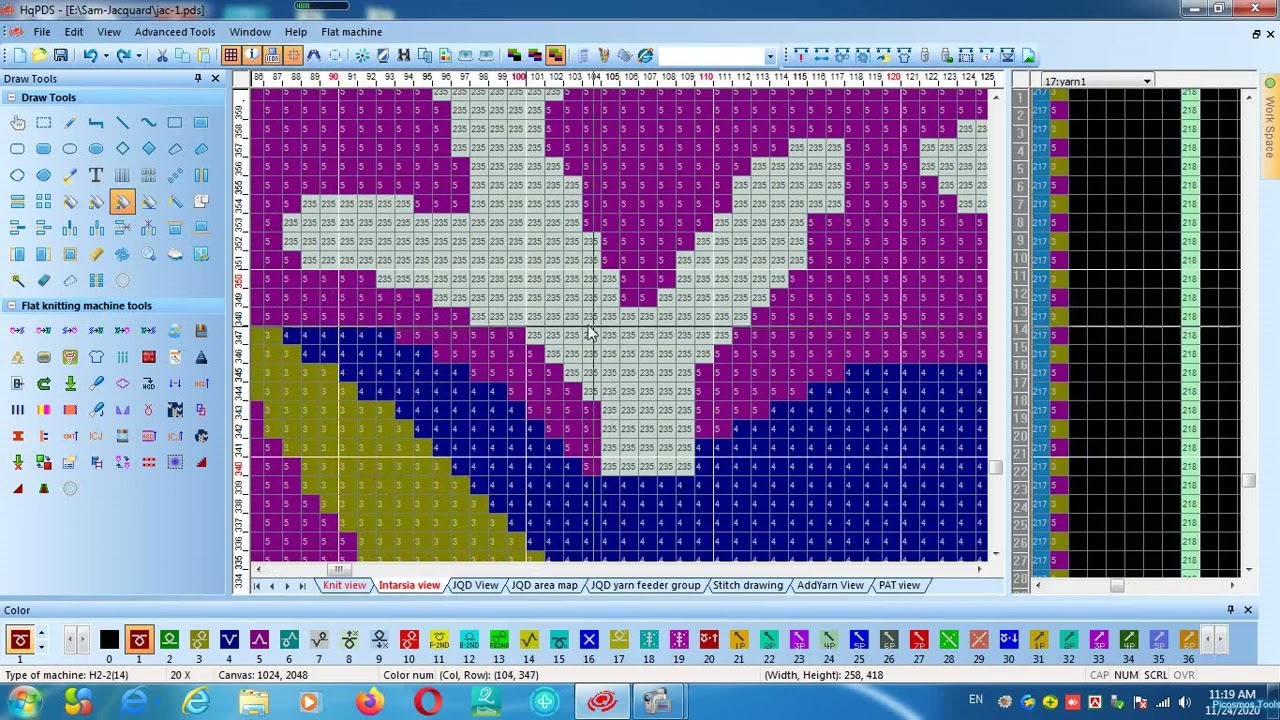Open the Advanced Tools menu
This screenshot has width=1280, height=720.
tap(175, 32)
